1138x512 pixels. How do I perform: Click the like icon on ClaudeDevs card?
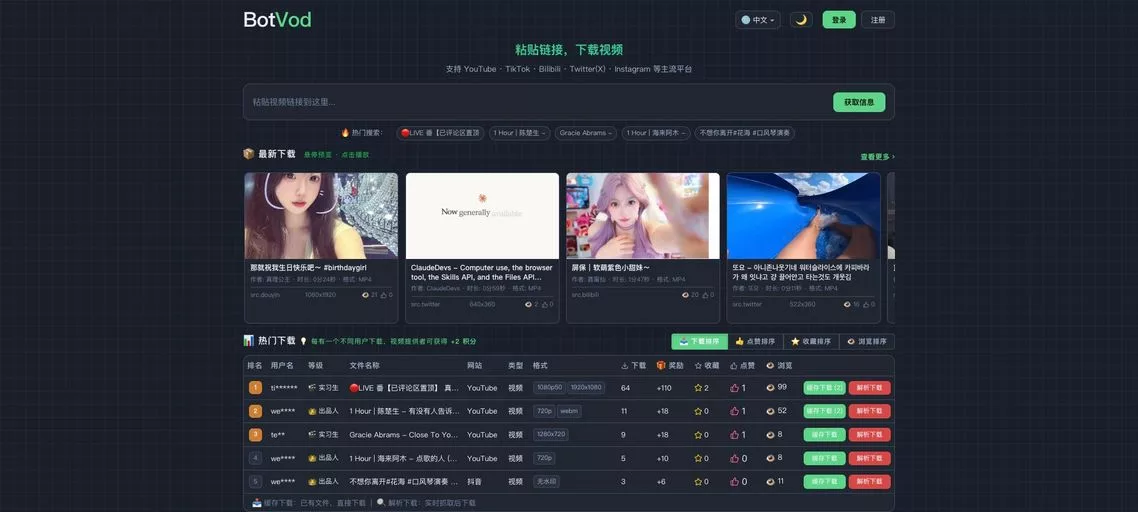click(544, 304)
